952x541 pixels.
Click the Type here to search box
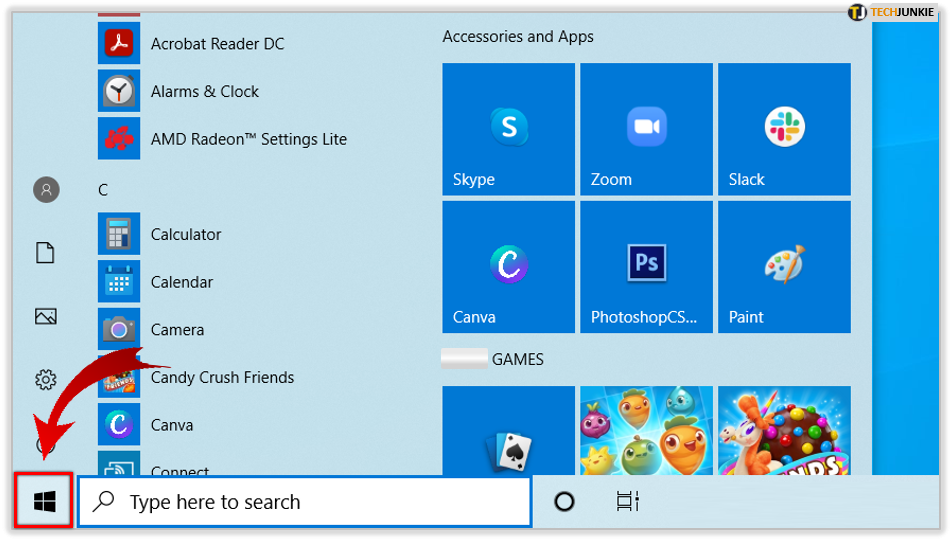click(305, 502)
